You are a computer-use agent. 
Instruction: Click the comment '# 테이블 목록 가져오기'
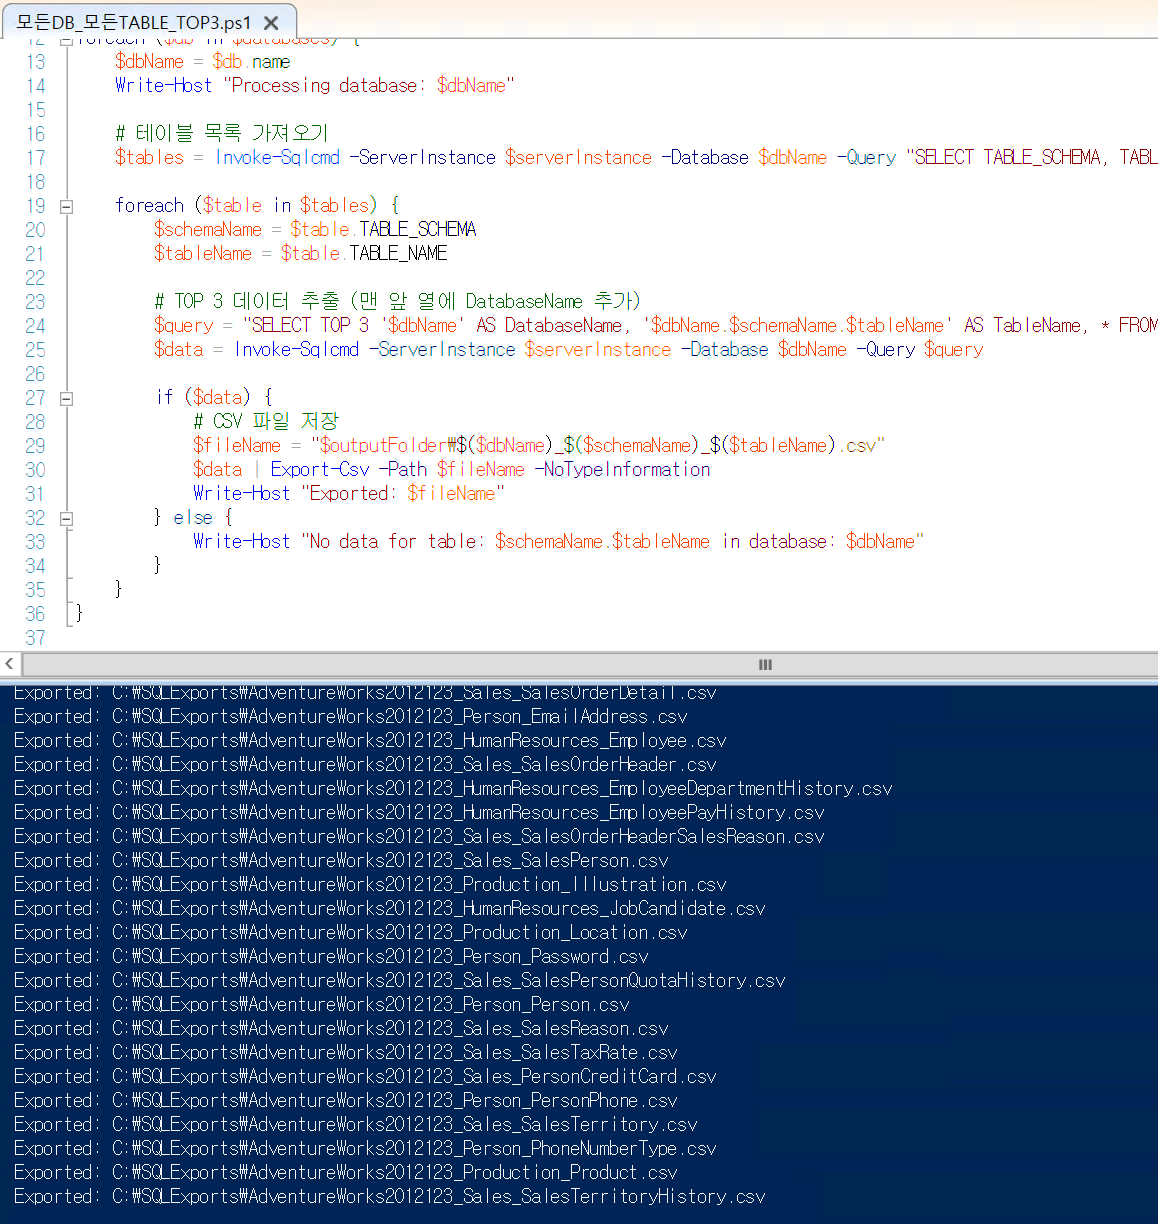(221, 133)
